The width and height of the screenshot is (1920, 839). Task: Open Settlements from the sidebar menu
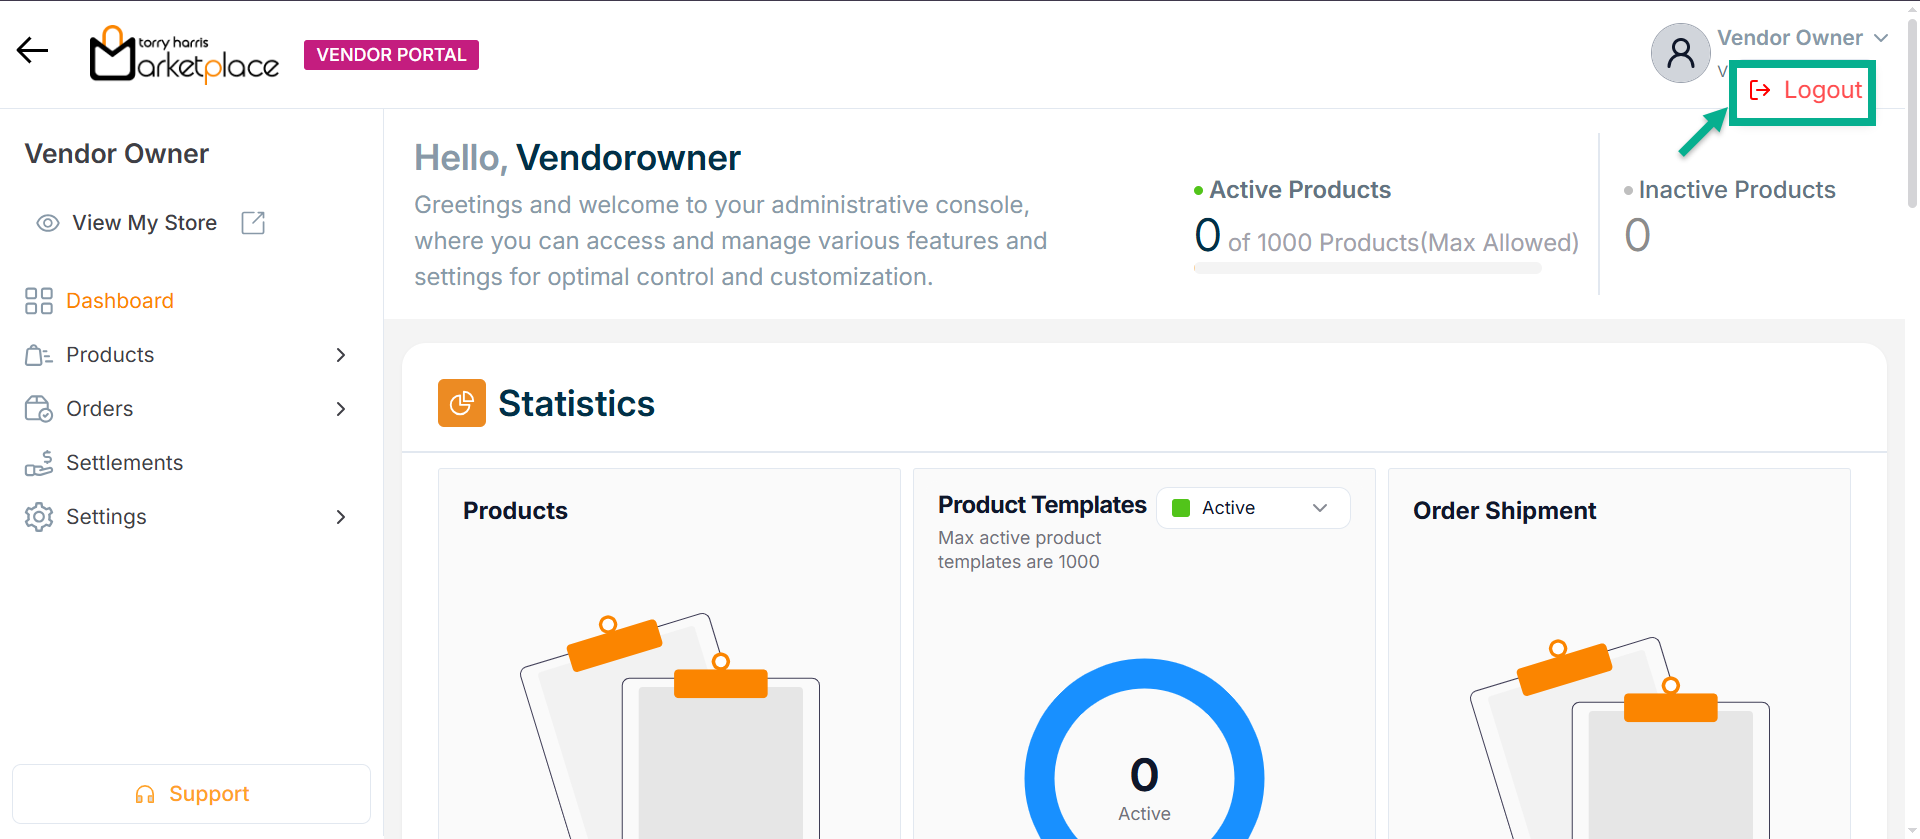(124, 463)
